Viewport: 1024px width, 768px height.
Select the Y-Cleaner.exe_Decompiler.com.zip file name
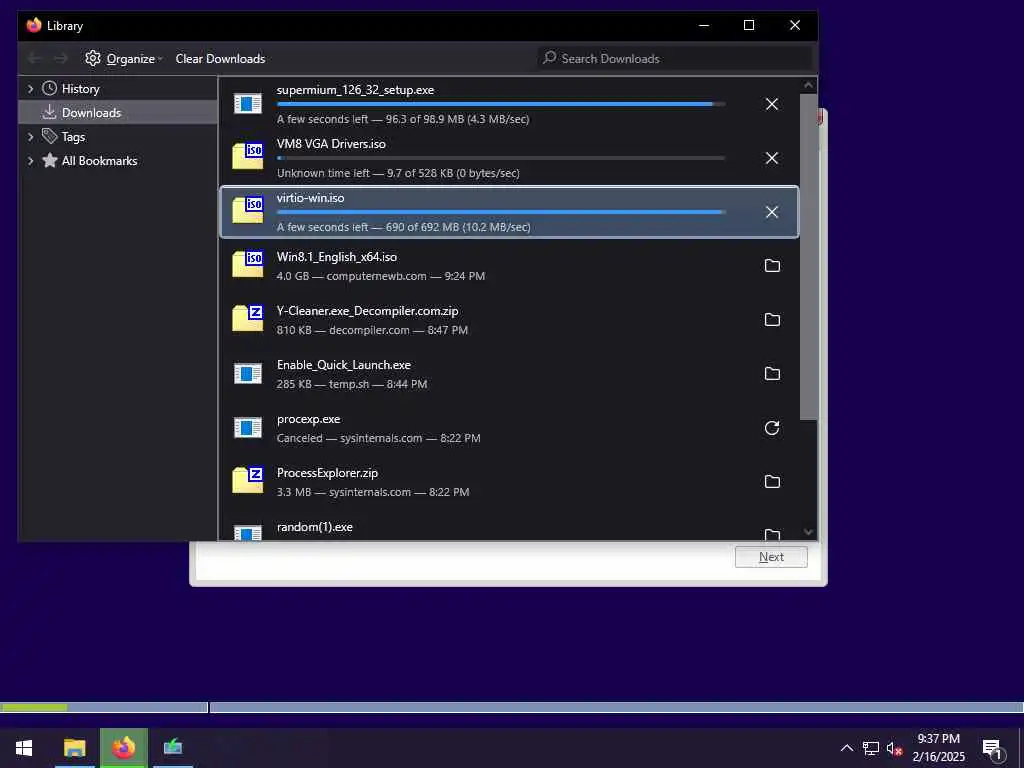click(368, 311)
